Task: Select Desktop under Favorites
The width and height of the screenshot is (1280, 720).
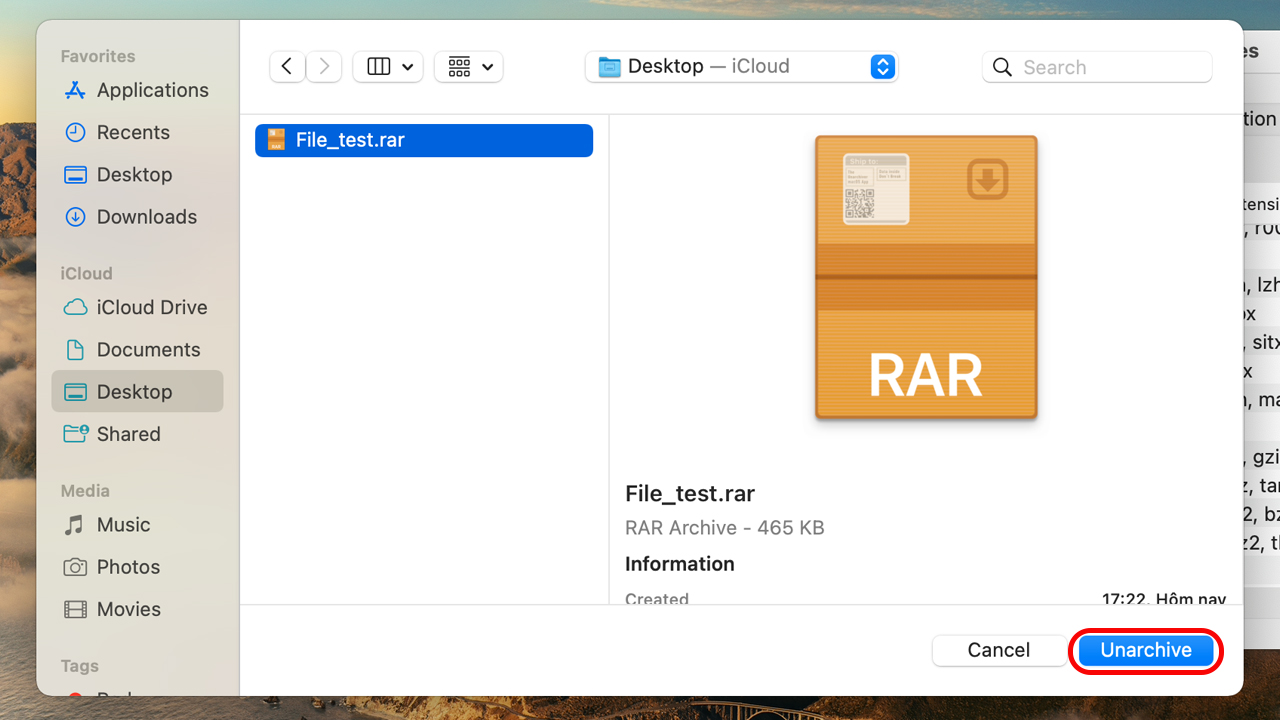Action: (137, 174)
